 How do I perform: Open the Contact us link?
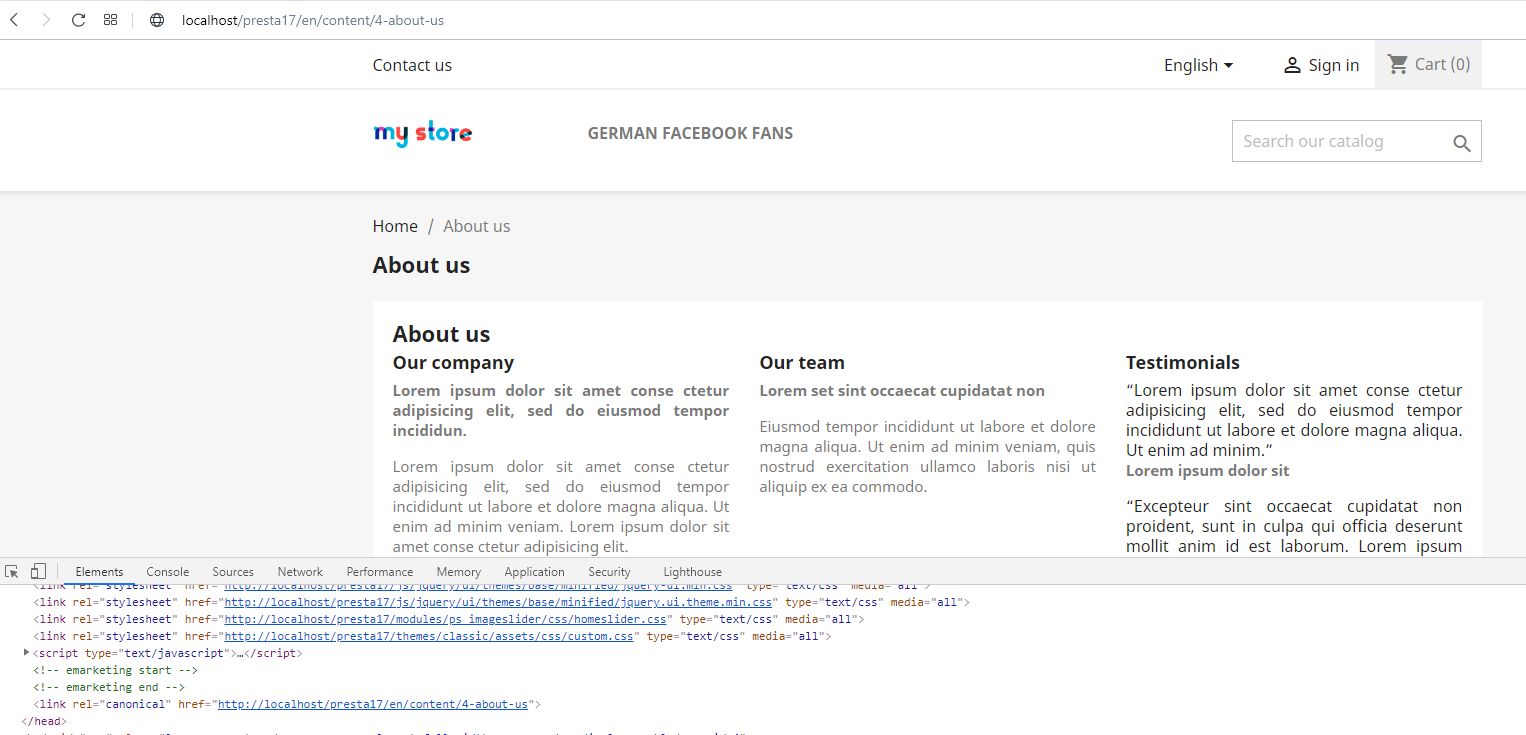click(412, 65)
